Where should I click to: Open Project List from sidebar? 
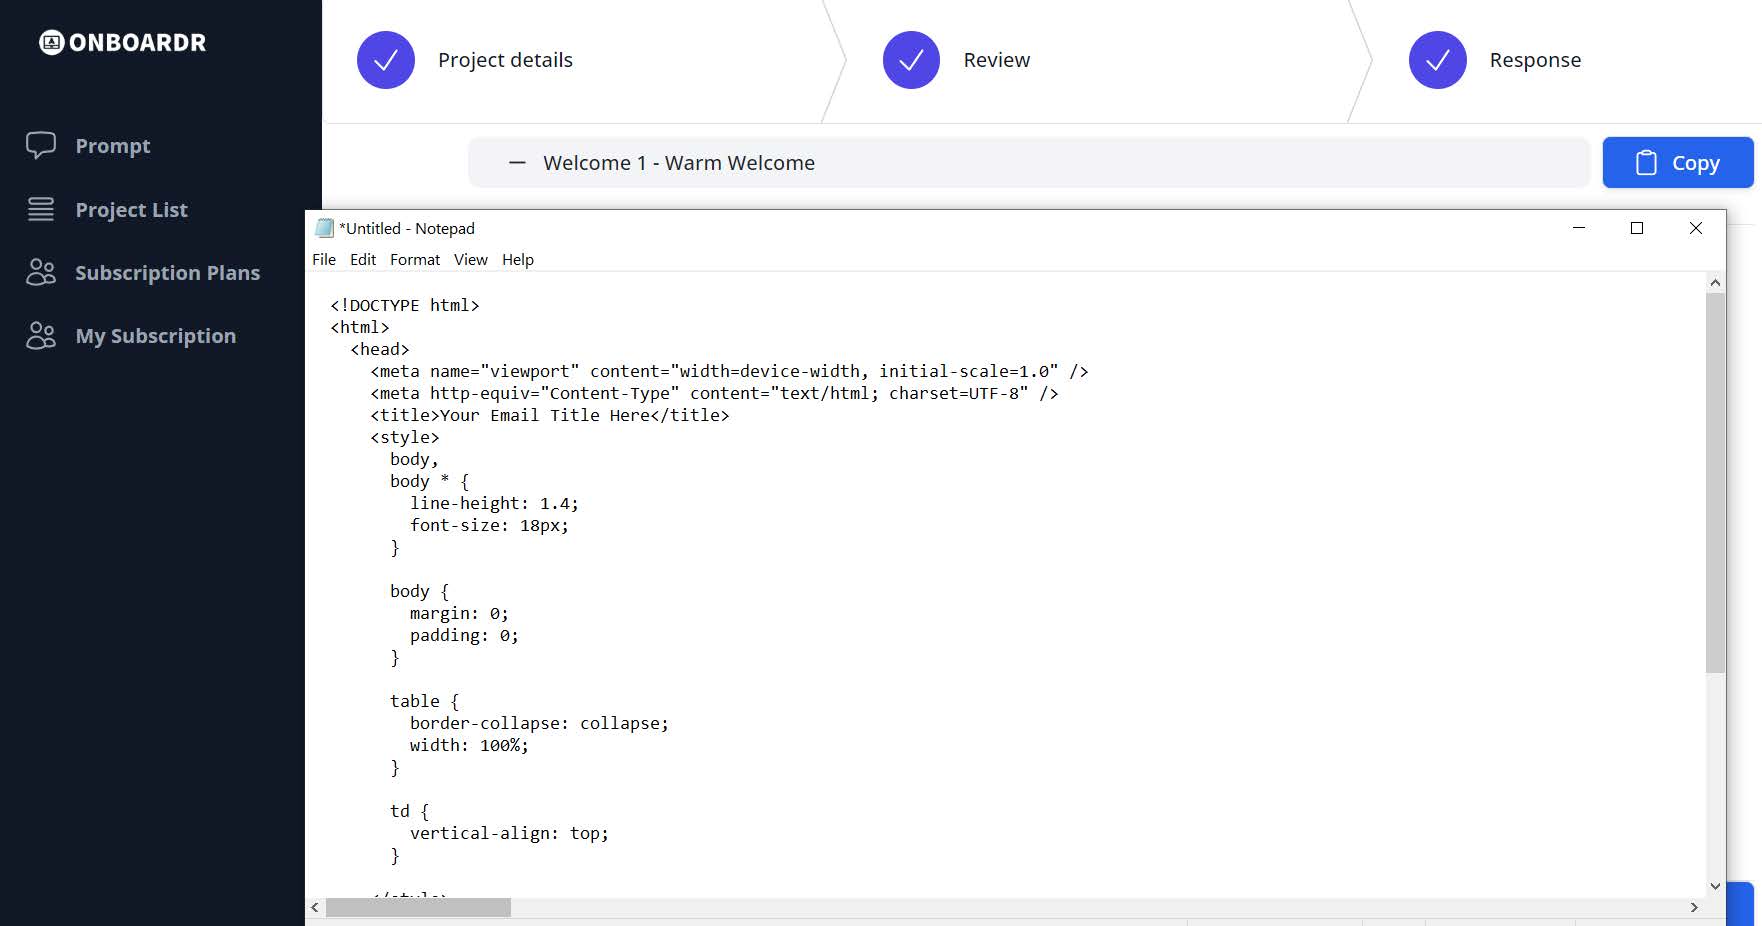(131, 210)
